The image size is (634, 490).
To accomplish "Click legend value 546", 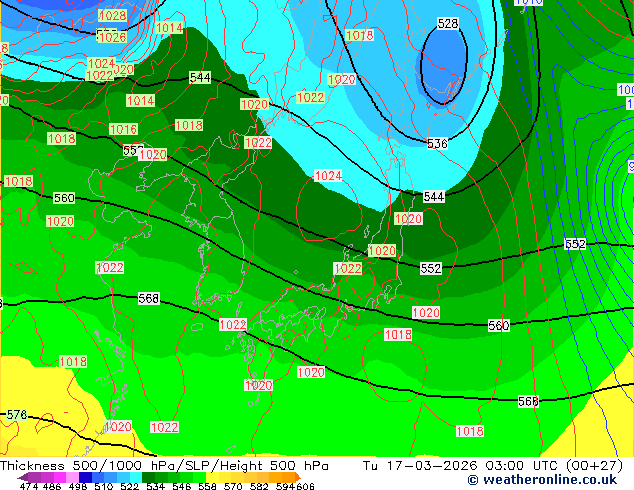I will (182, 487).
